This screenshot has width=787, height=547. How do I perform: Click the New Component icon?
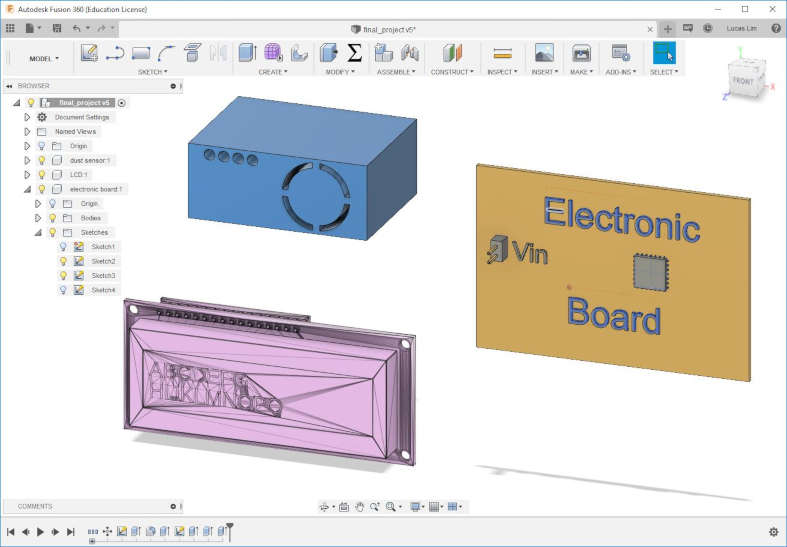pyautogui.click(x=383, y=53)
